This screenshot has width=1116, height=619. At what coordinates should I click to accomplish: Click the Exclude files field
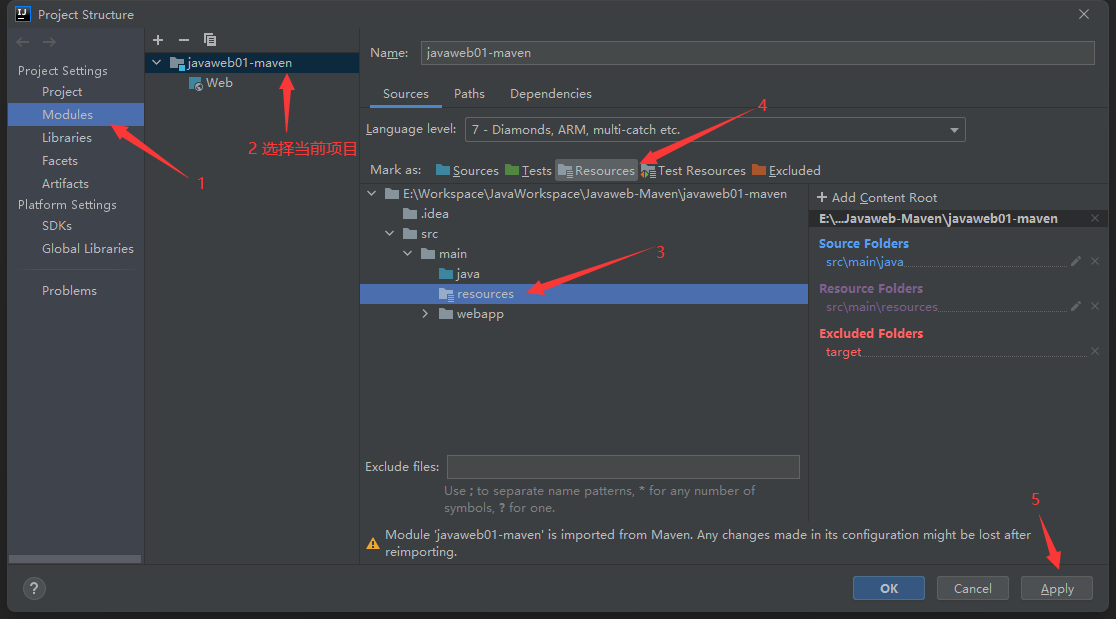(x=623, y=467)
